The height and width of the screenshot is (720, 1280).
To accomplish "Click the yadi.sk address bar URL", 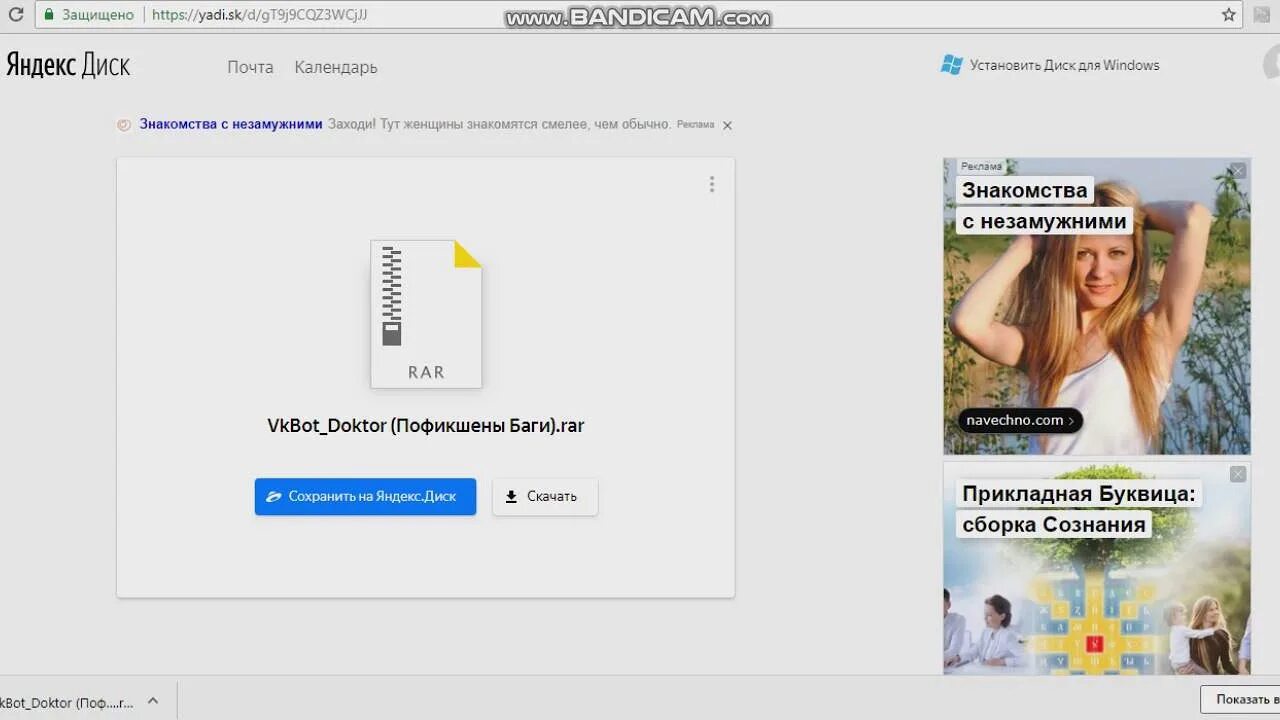I will [x=259, y=14].
